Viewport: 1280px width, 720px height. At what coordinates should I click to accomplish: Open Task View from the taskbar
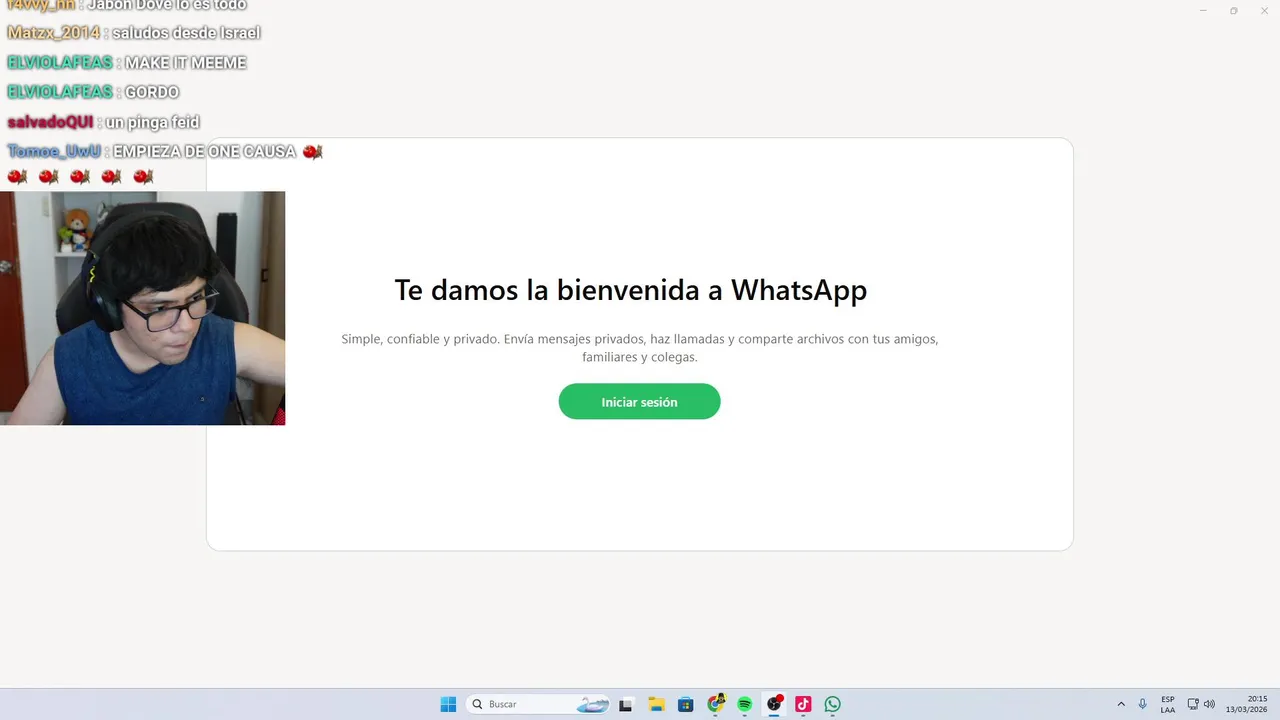[625, 704]
